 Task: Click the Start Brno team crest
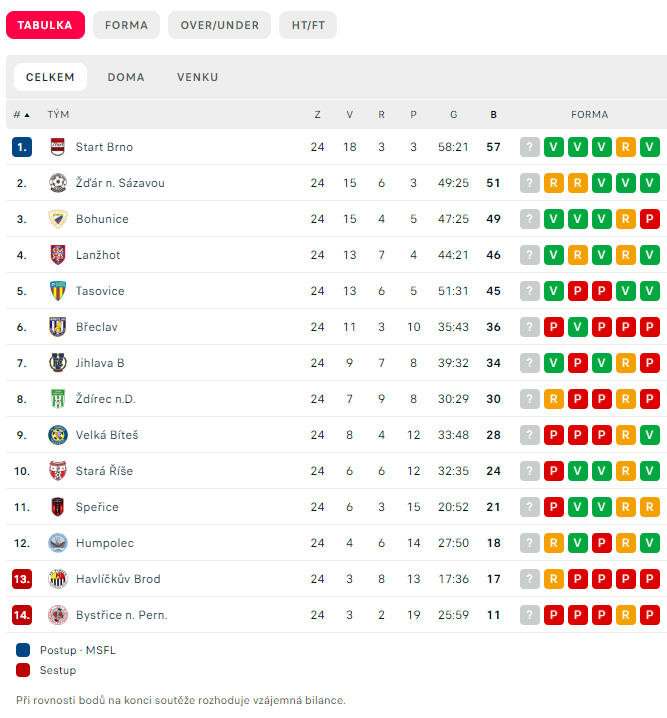(x=58, y=147)
